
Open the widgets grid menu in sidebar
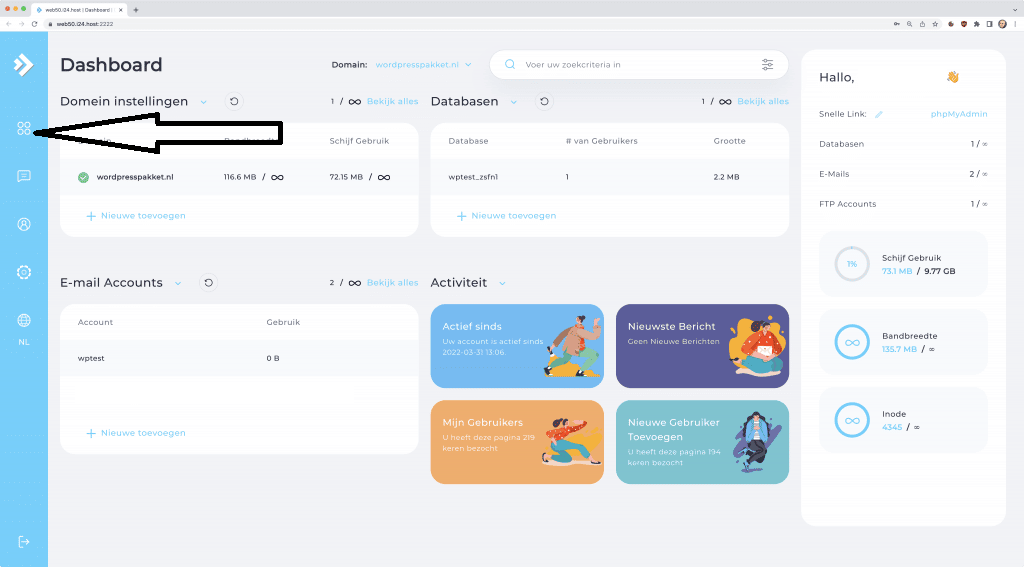coord(24,129)
